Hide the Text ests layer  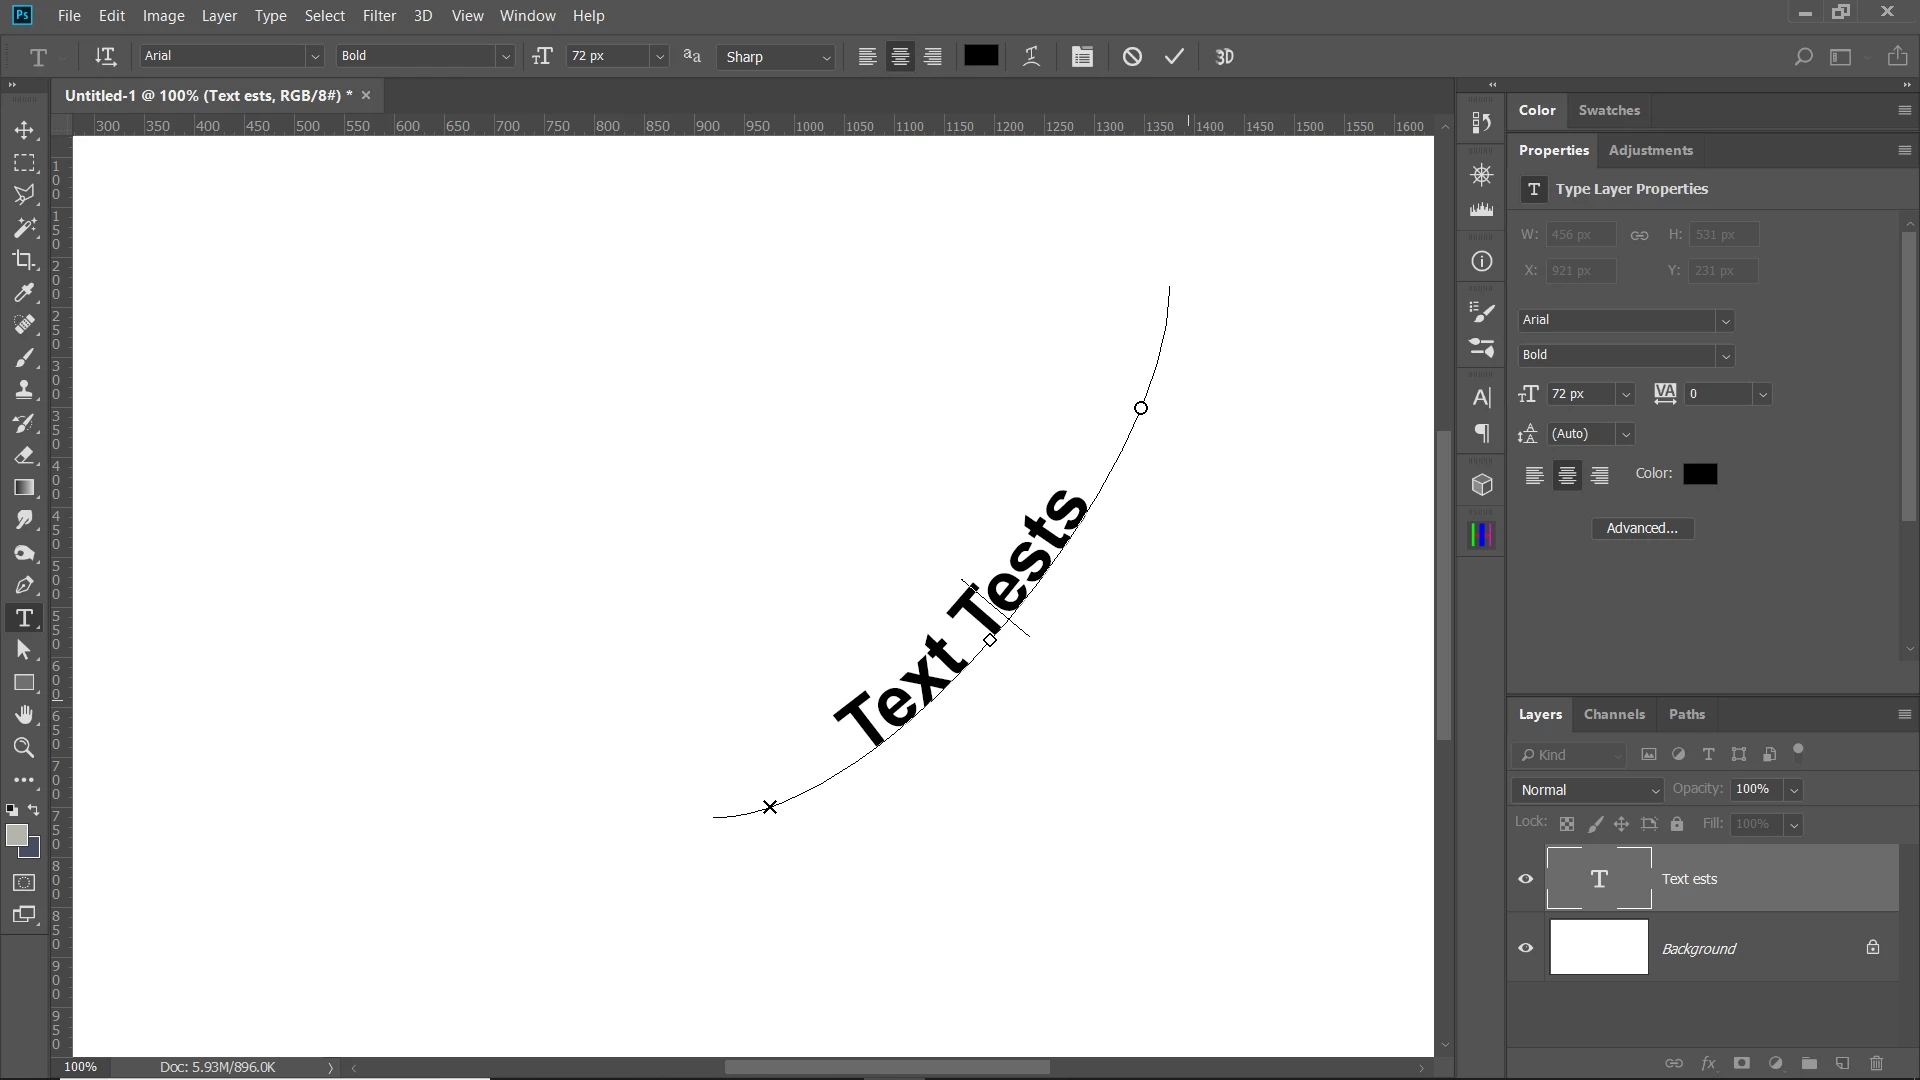[1526, 879]
